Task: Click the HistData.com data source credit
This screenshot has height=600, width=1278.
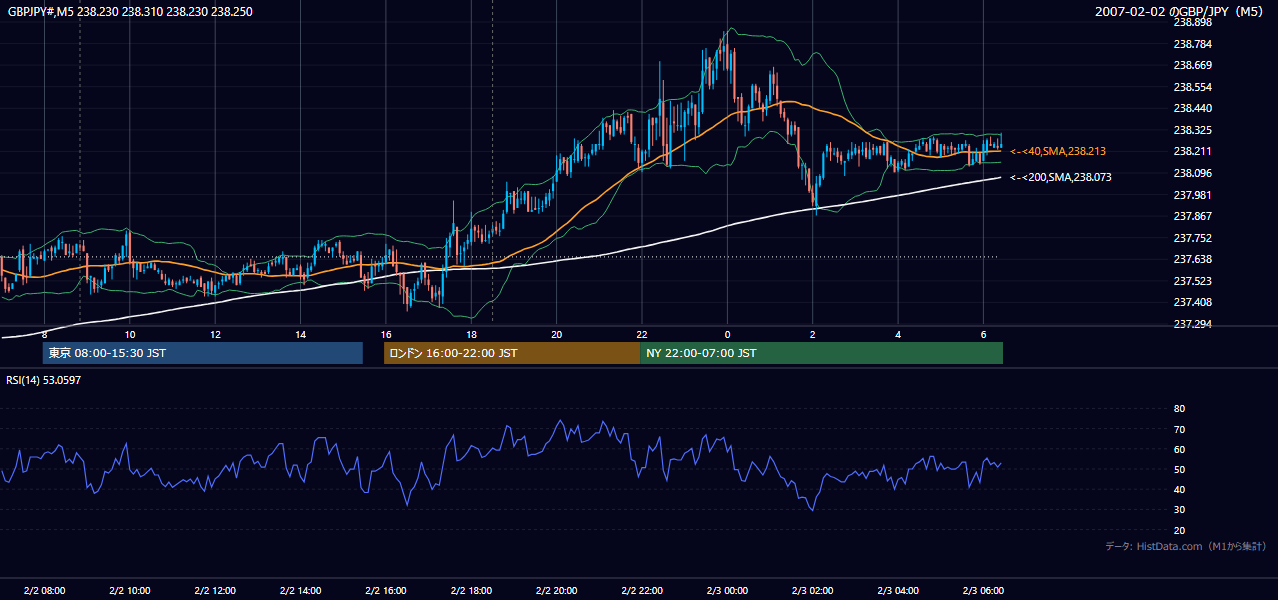Action: coord(1186,546)
